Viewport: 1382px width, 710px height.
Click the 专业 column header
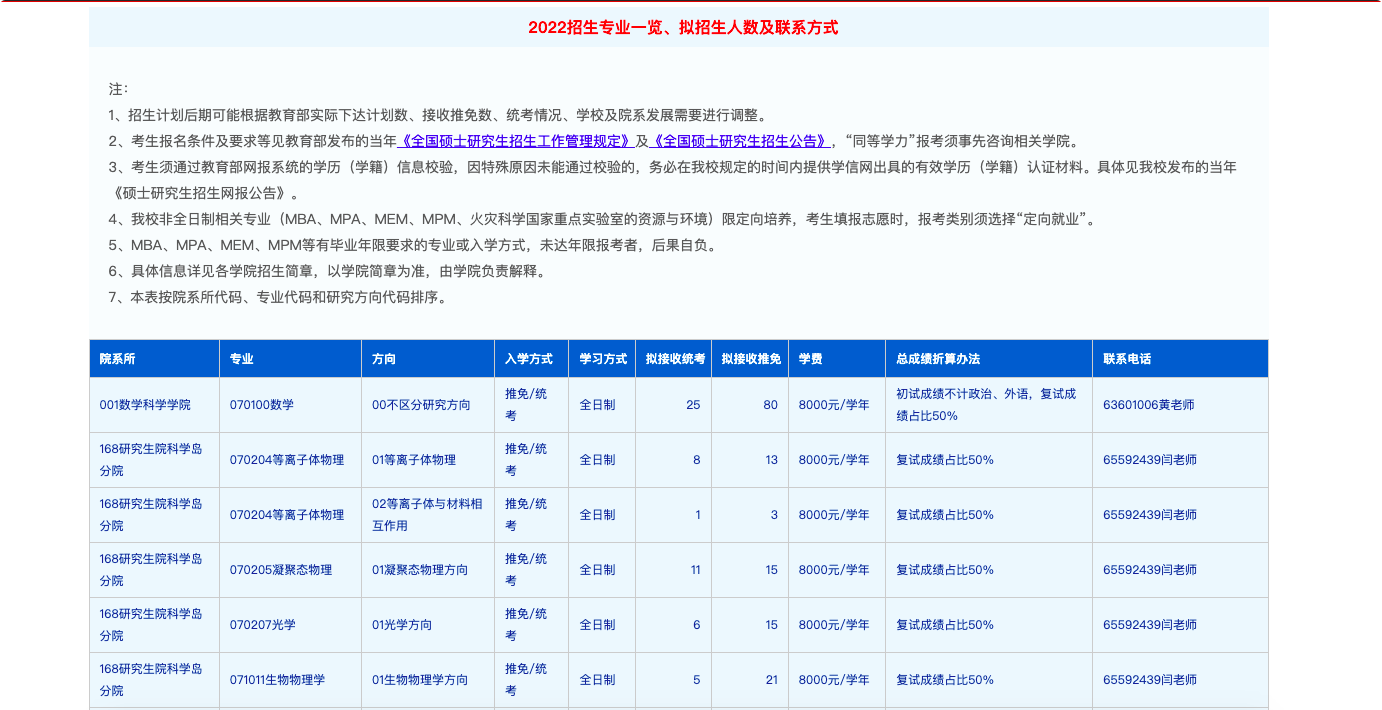pyautogui.click(x=242, y=359)
